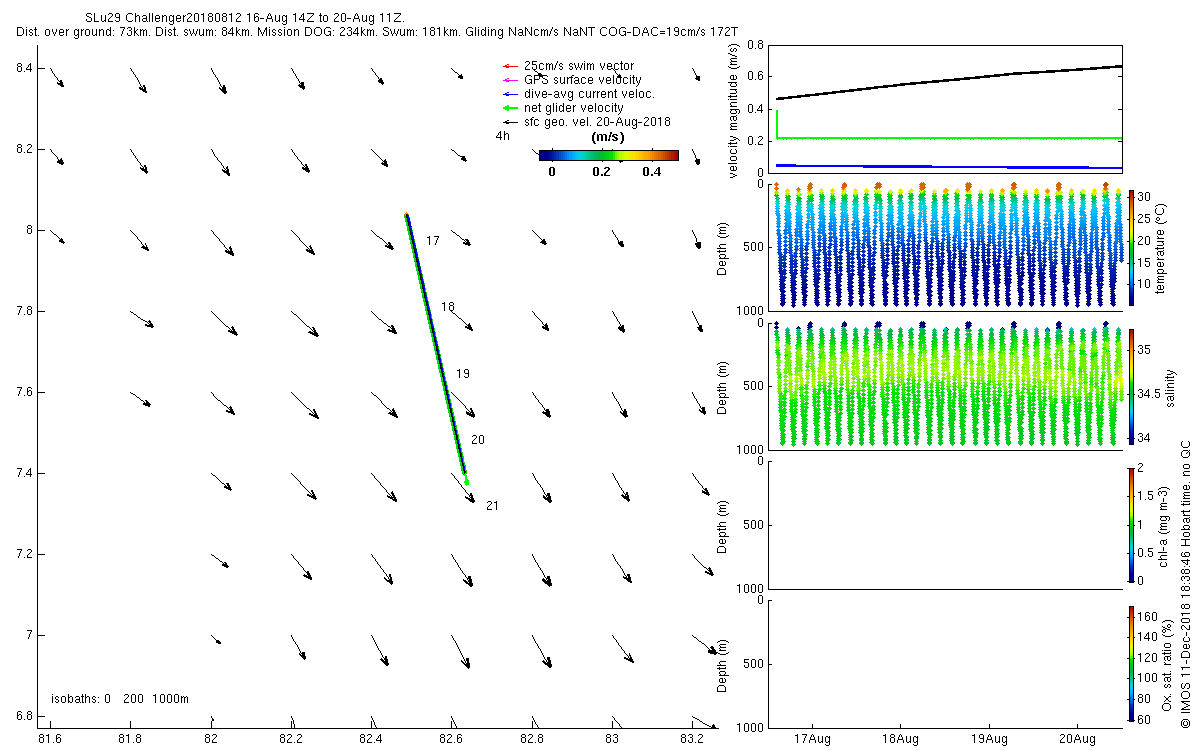
Task: Click the chl-a (mg m-3) colorbar
Action: tap(1132, 524)
